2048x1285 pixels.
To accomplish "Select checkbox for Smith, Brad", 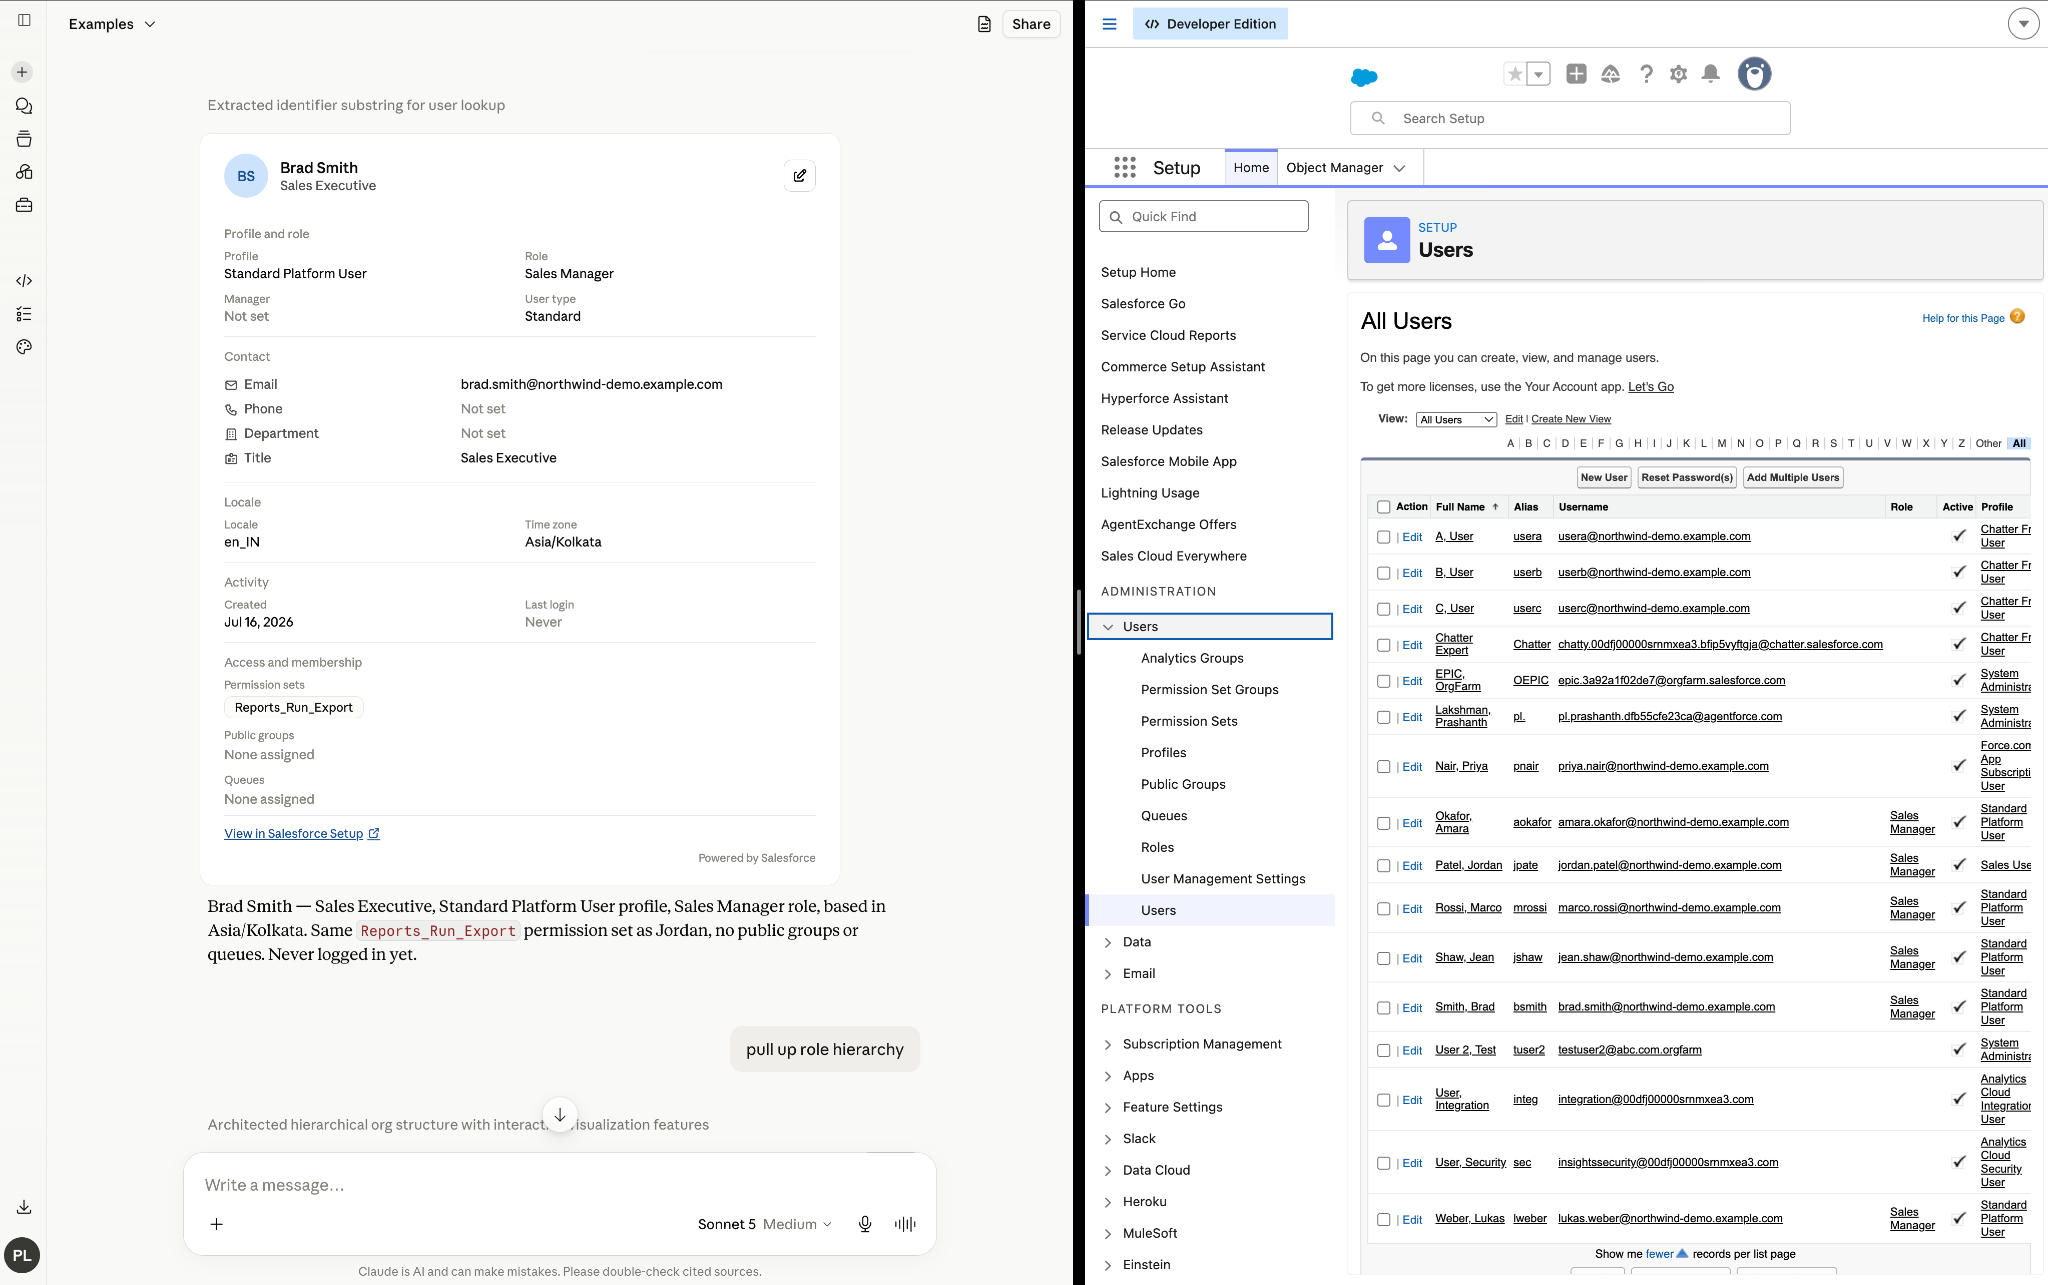I will tap(1384, 1008).
